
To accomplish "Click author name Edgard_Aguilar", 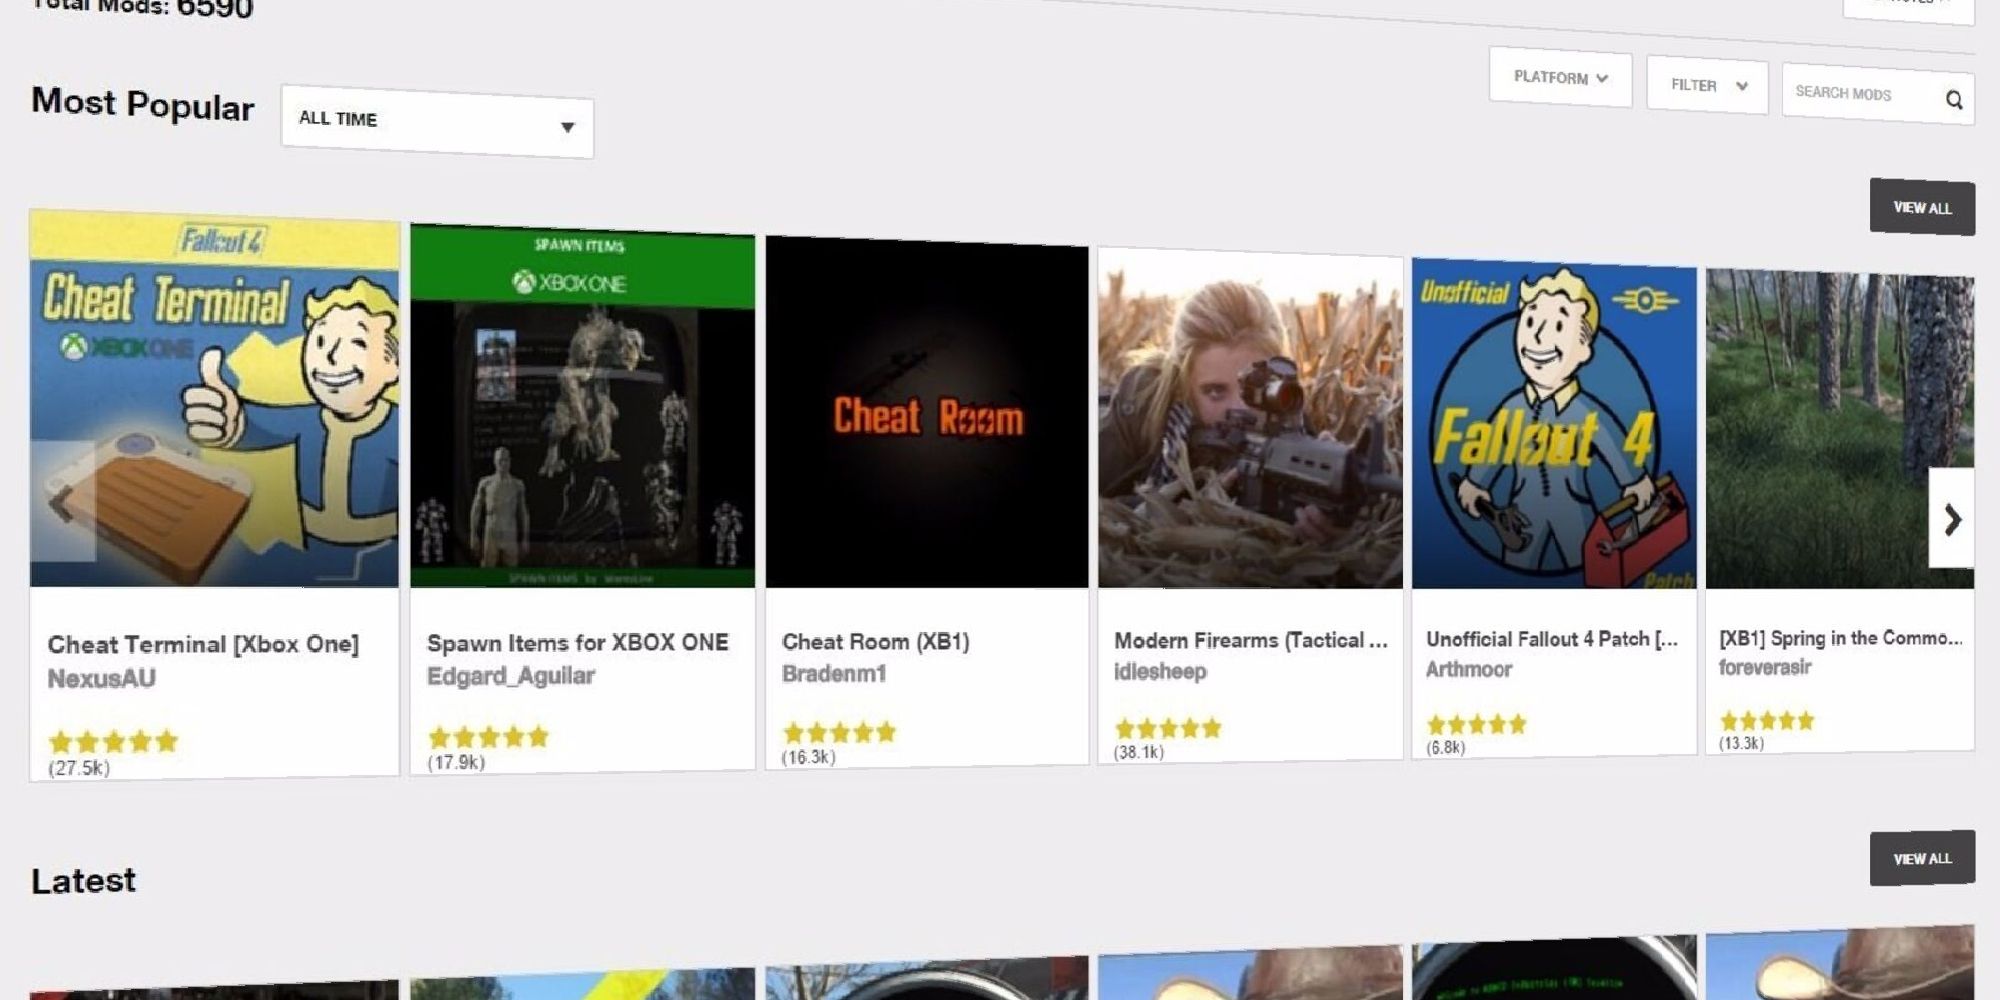I will point(511,677).
